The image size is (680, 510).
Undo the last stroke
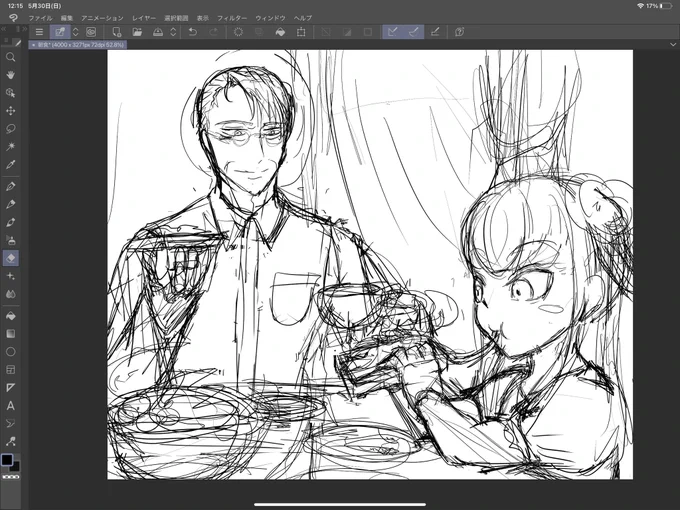tap(193, 32)
